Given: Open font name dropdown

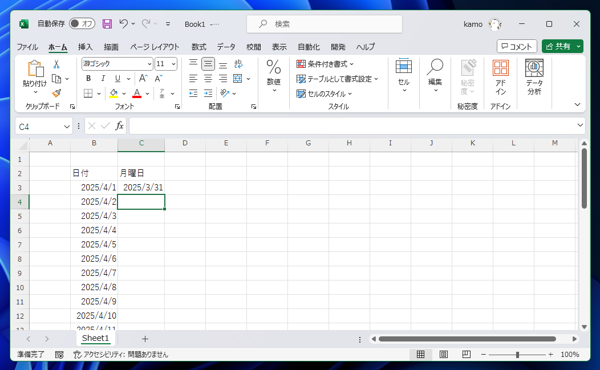Looking at the screenshot, I should (x=150, y=64).
